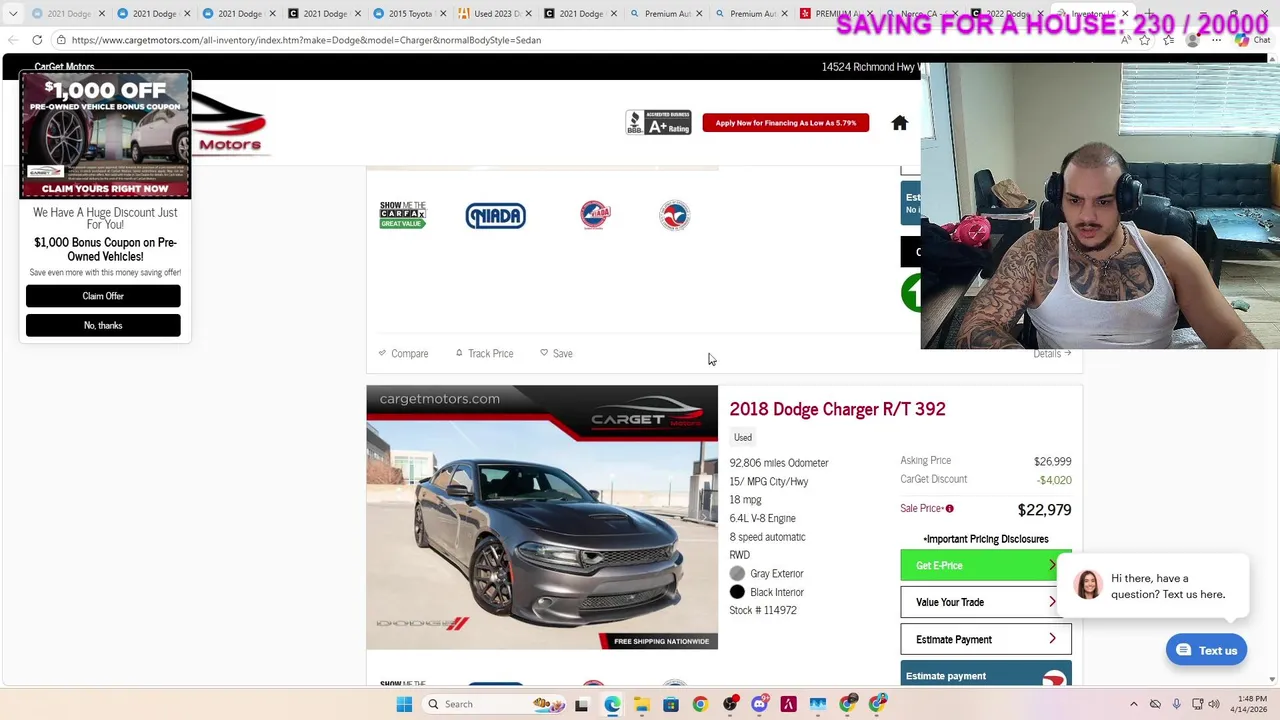
Task: Click Apply Now for Financing red button
Action: click(x=785, y=123)
